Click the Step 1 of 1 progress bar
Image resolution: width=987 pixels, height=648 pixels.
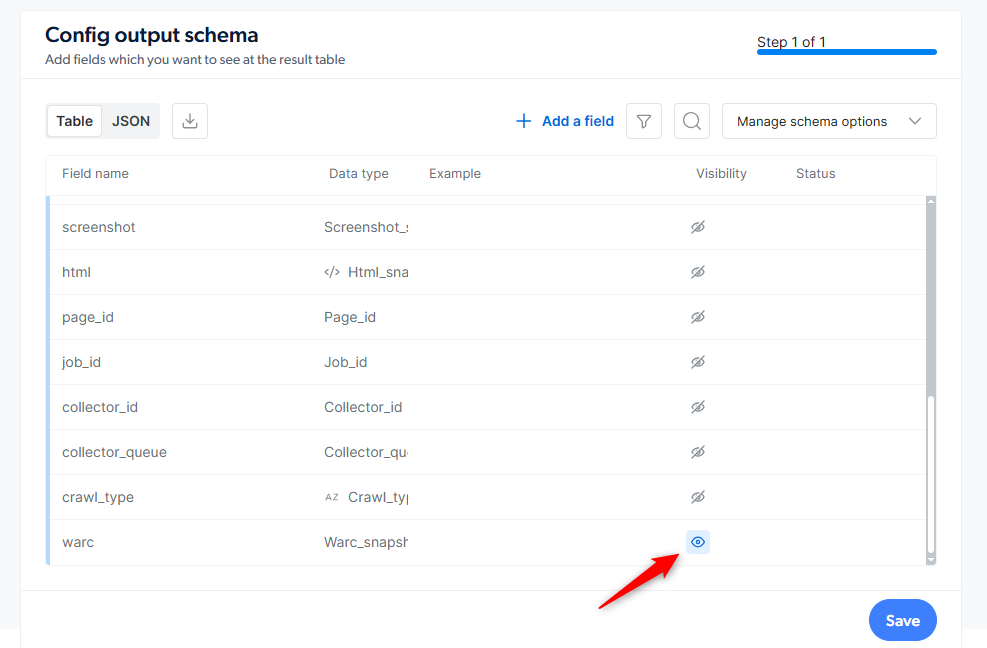[846, 52]
